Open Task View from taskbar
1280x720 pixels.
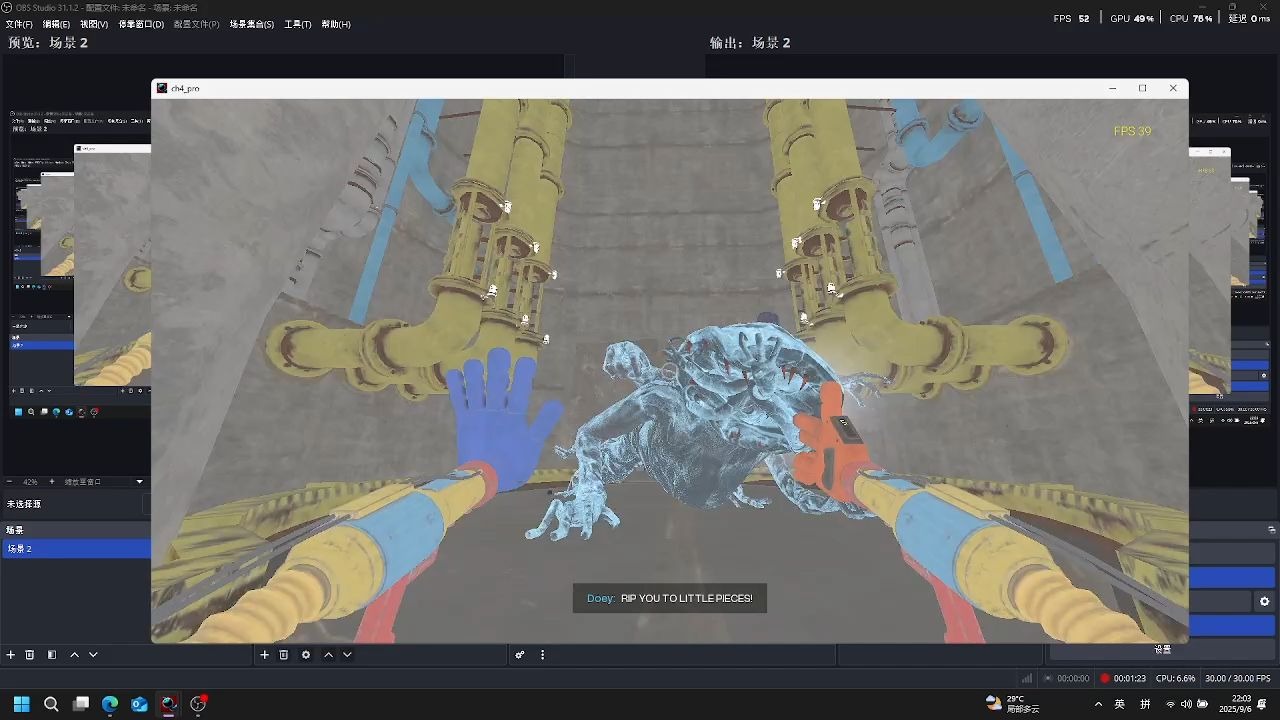[81, 704]
